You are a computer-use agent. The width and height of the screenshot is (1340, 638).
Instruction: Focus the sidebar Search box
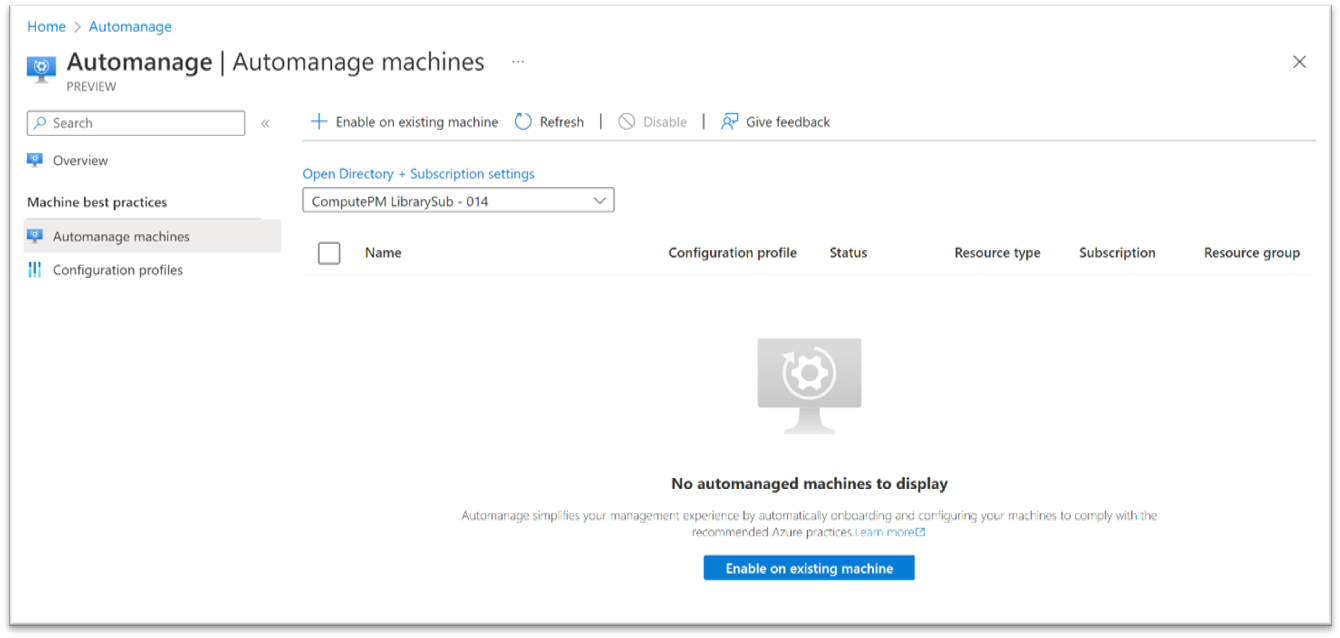click(136, 123)
